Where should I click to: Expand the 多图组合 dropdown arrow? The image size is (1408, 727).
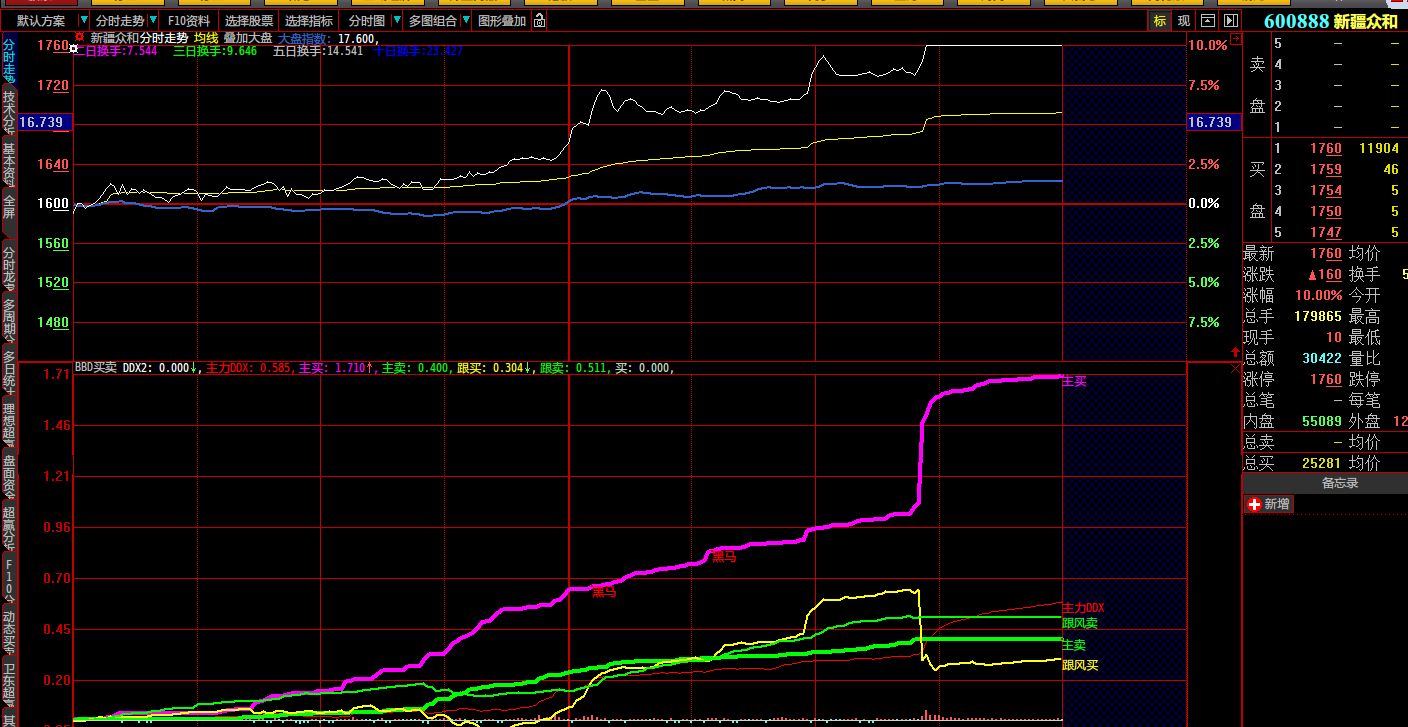466,21
